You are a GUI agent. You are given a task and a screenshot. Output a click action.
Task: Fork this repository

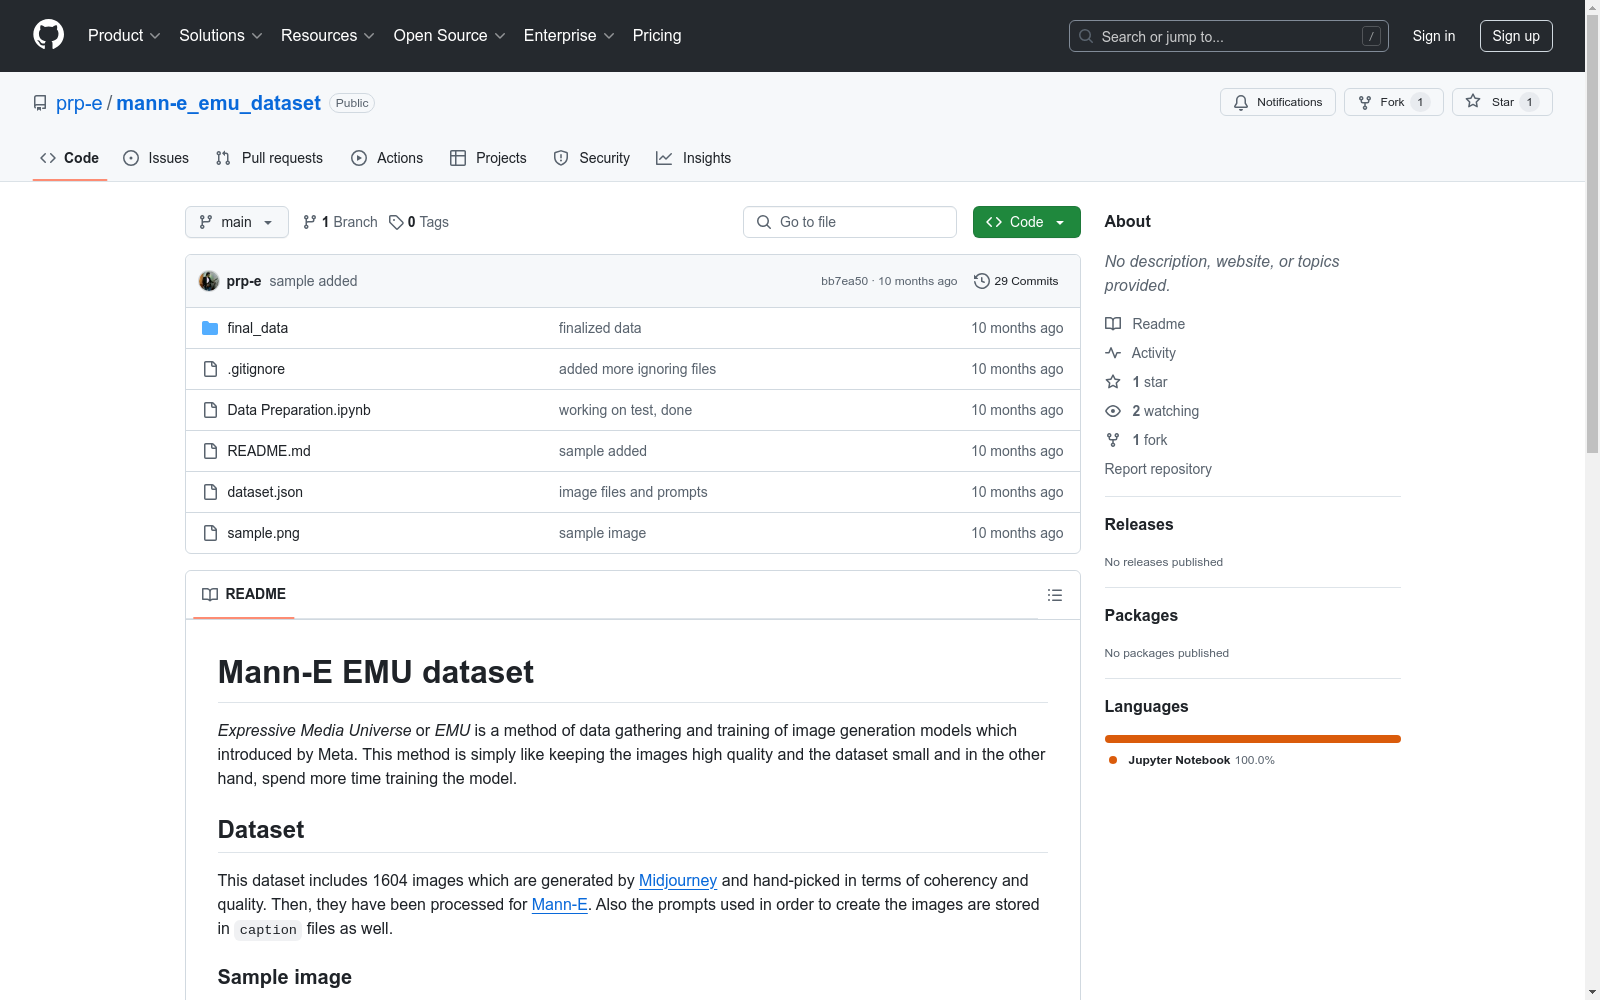[x=1393, y=102]
